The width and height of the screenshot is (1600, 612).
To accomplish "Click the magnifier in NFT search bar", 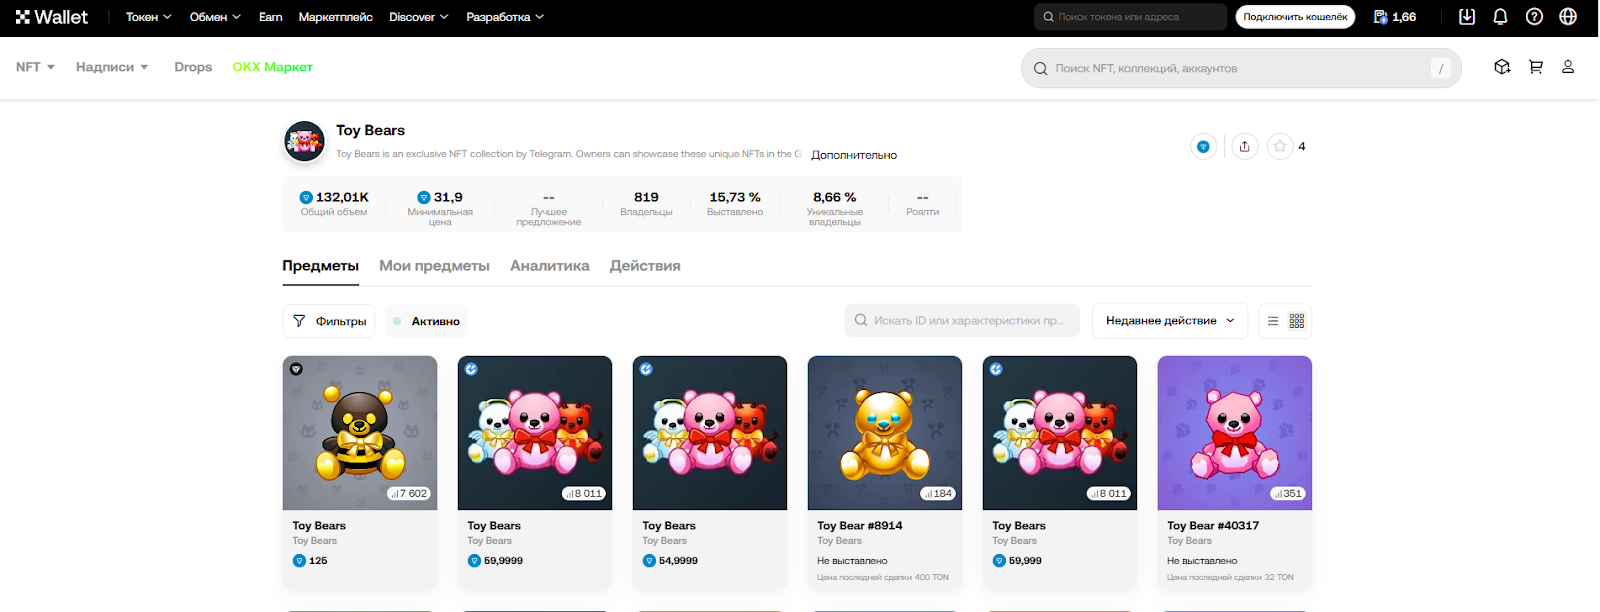I will 1040,68.
